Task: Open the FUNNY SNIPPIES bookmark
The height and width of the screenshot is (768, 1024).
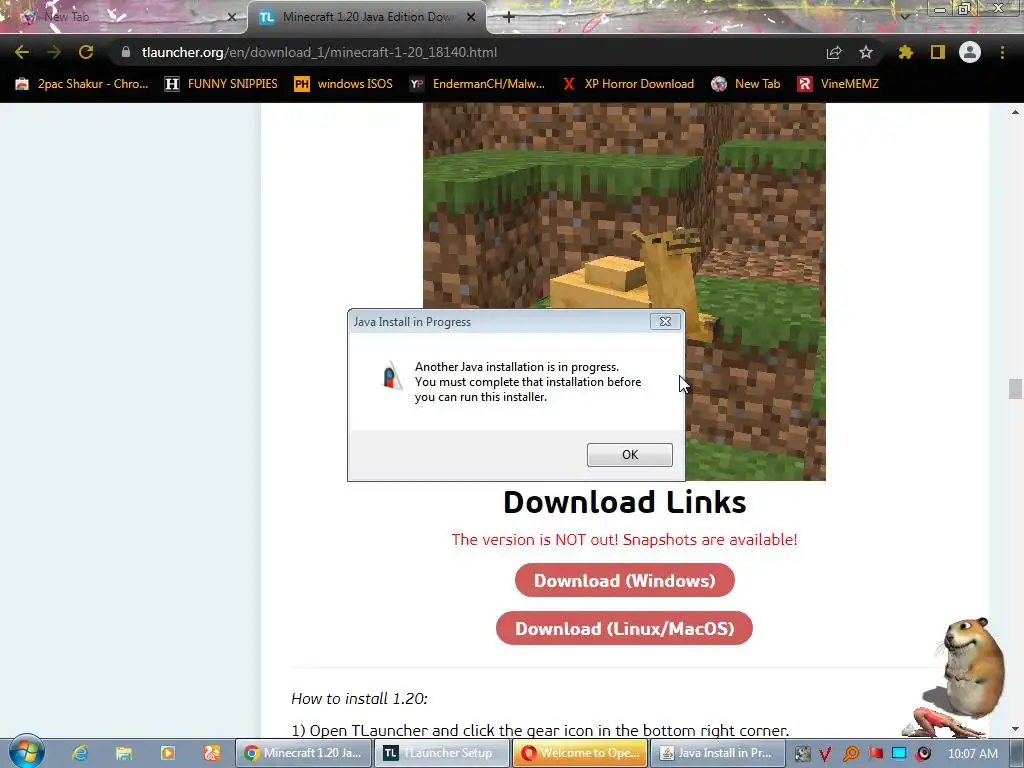Action: point(221,84)
